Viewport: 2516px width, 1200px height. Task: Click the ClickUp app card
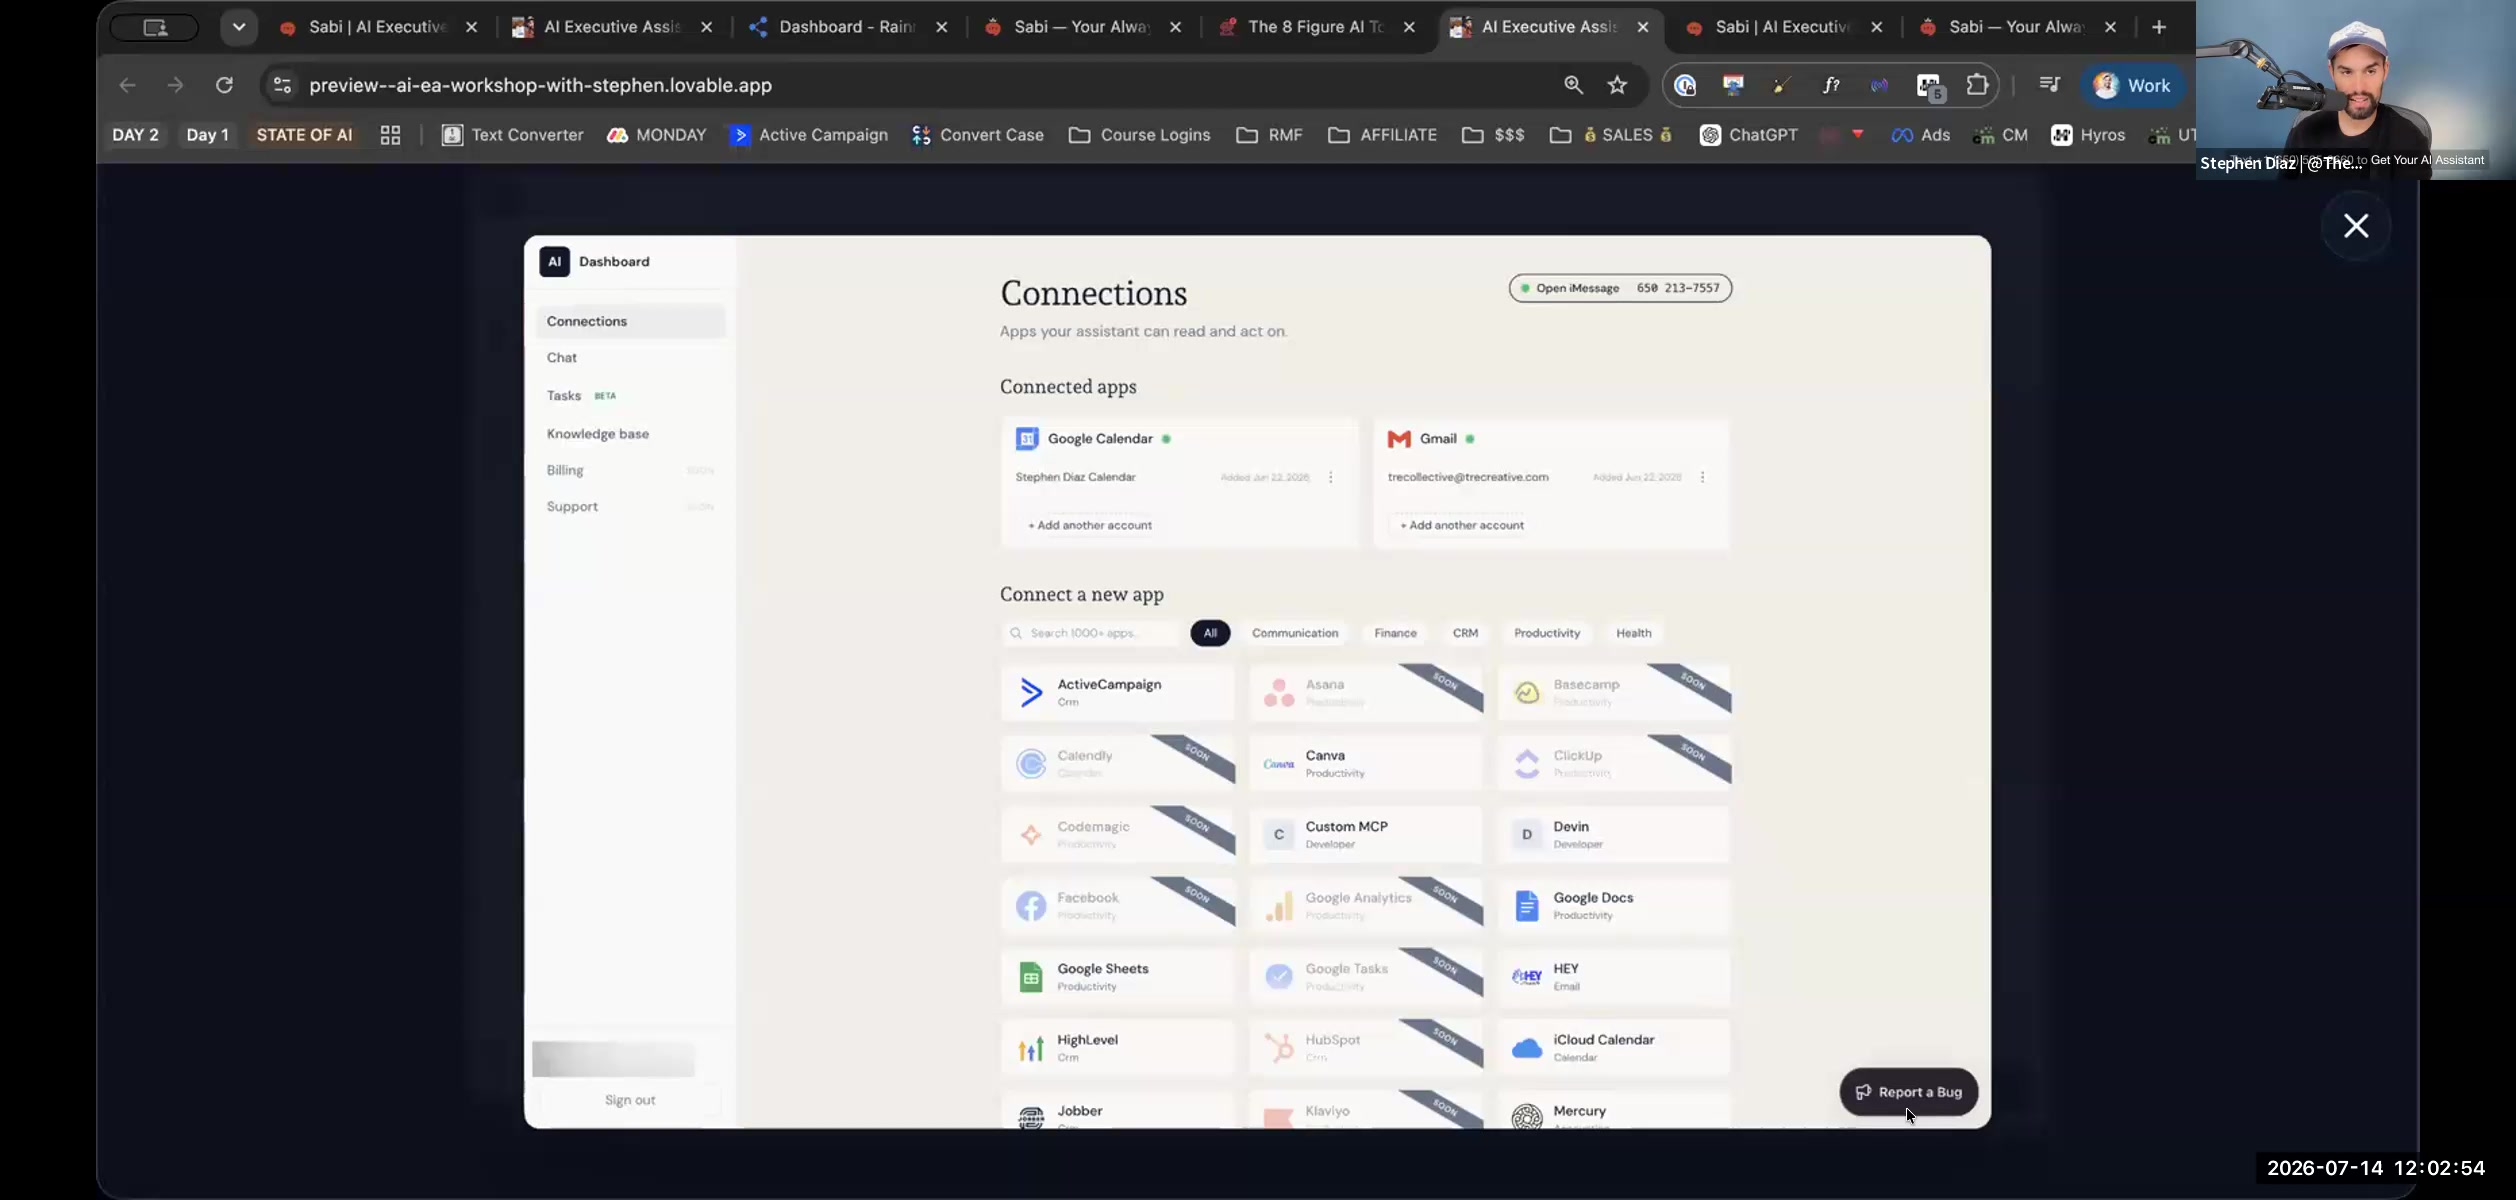pyautogui.click(x=1614, y=763)
